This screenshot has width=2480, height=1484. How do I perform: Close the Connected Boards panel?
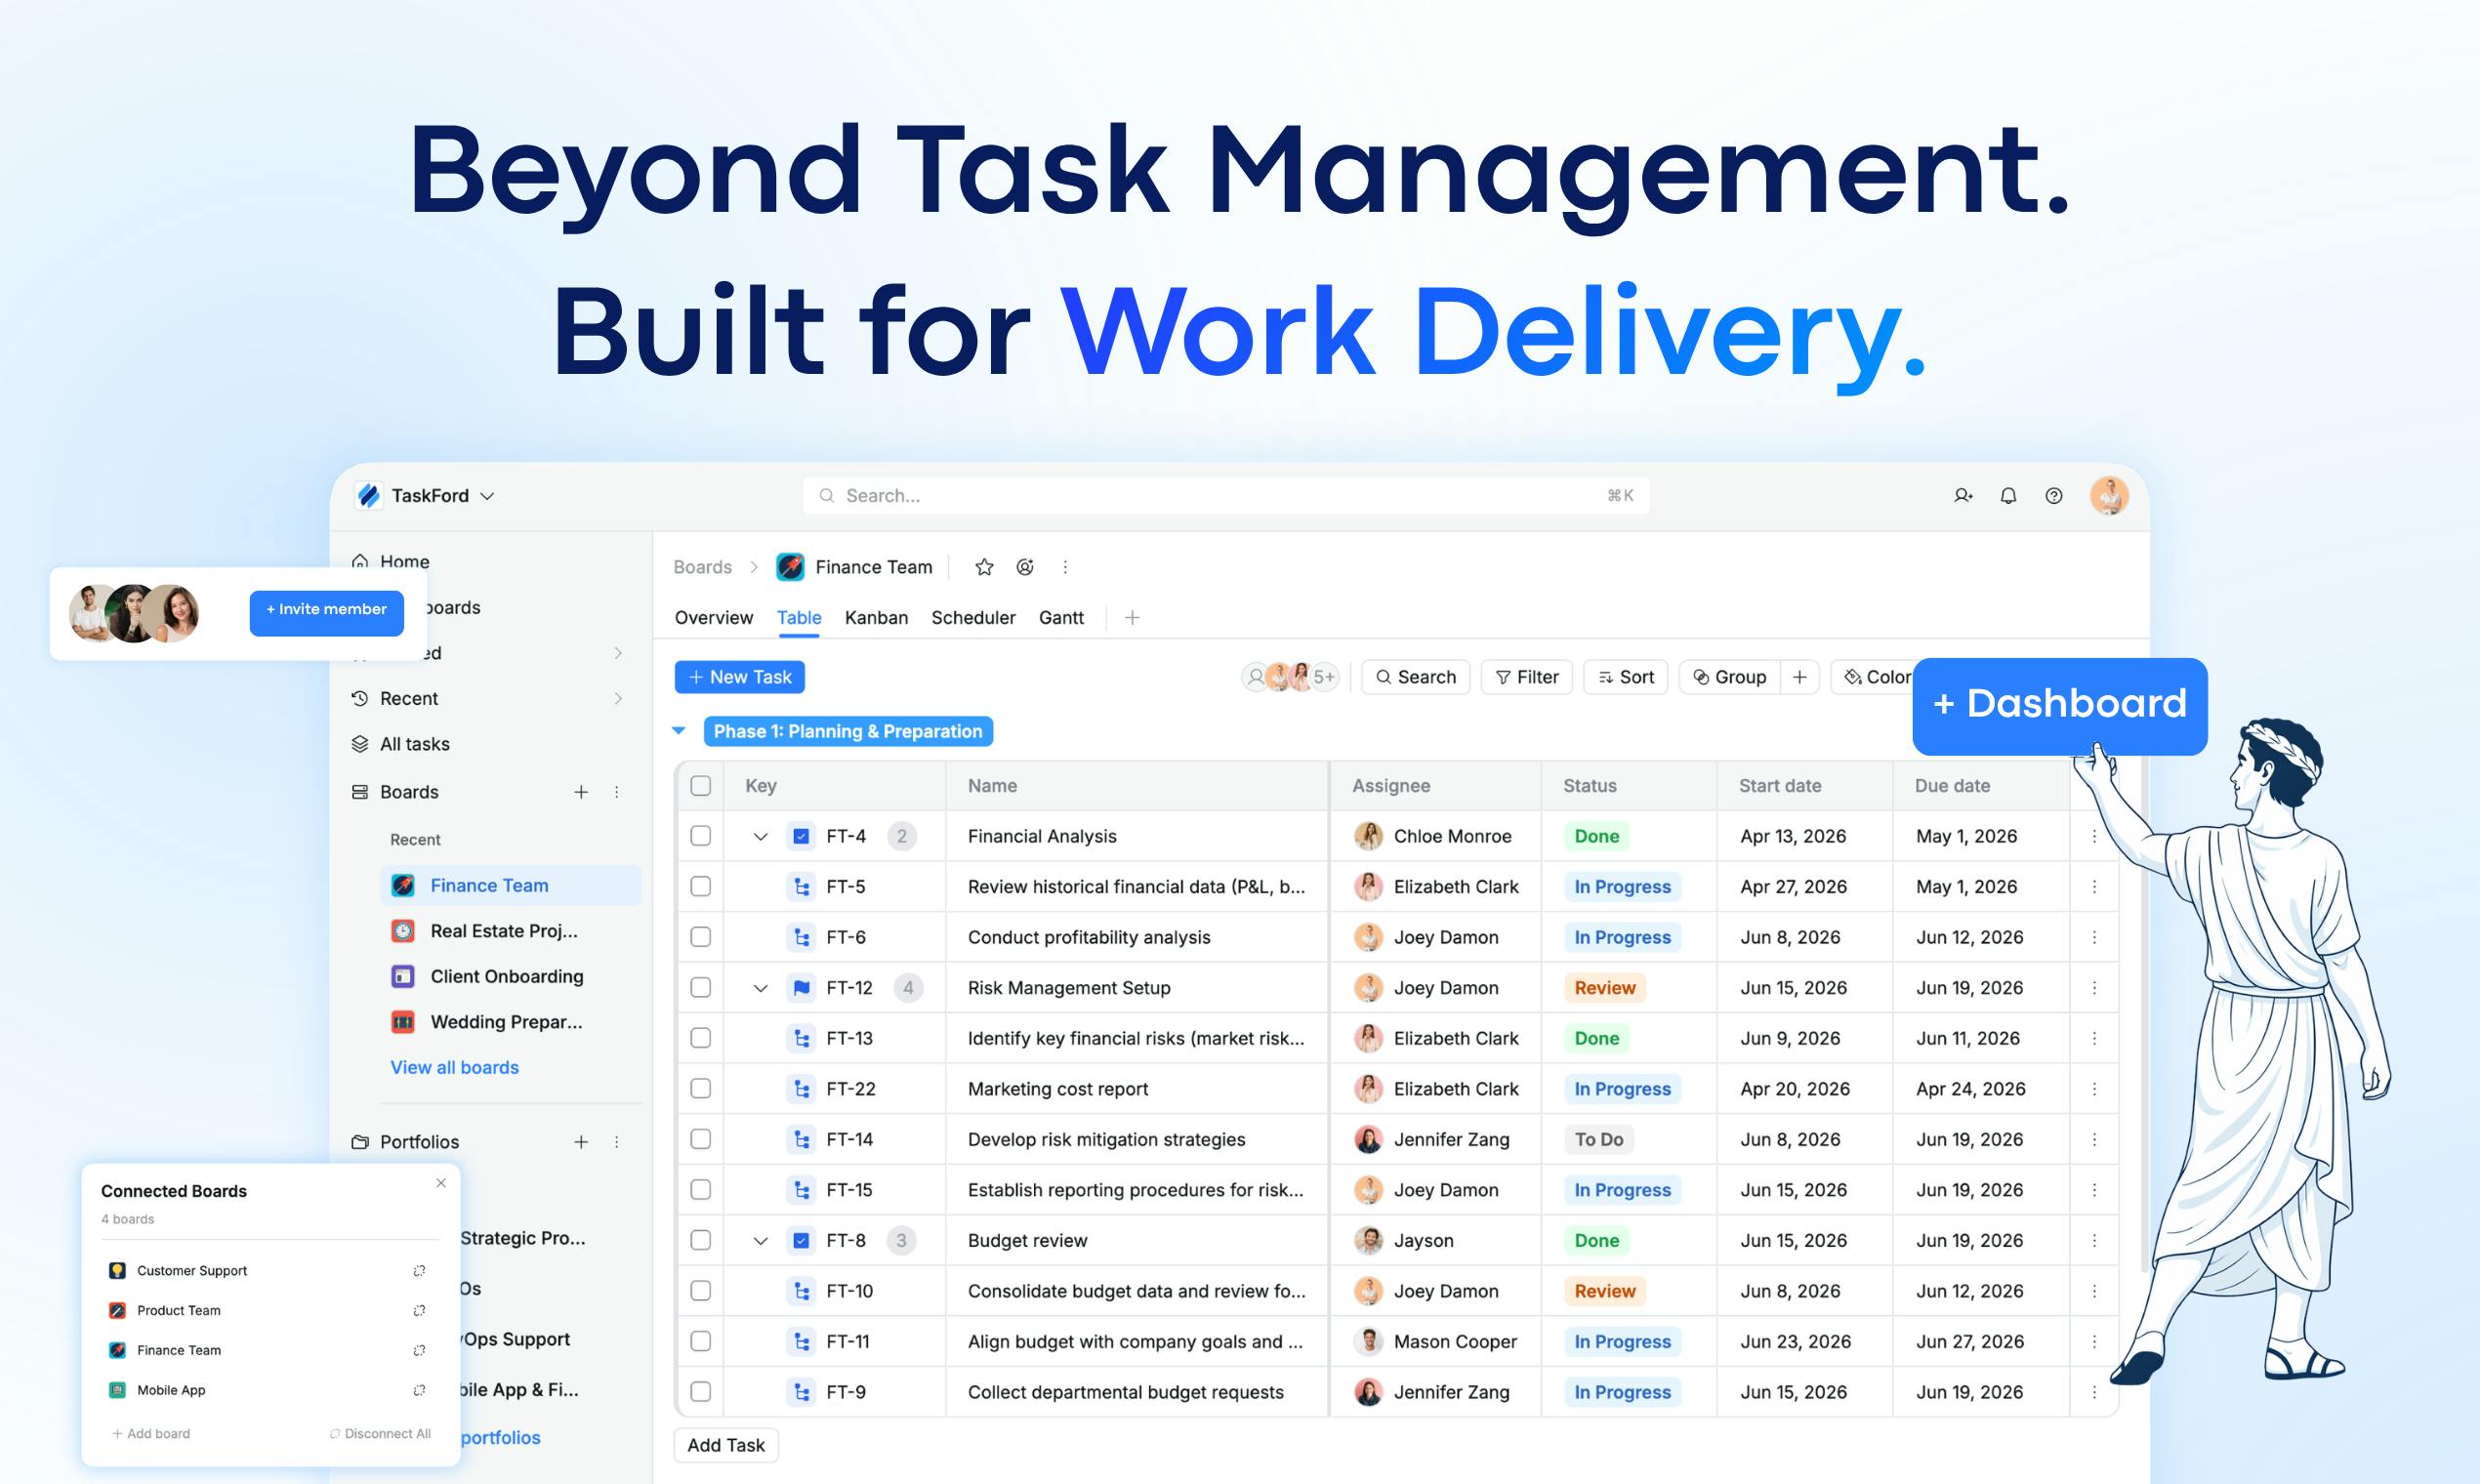click(x=441, y=1183)
